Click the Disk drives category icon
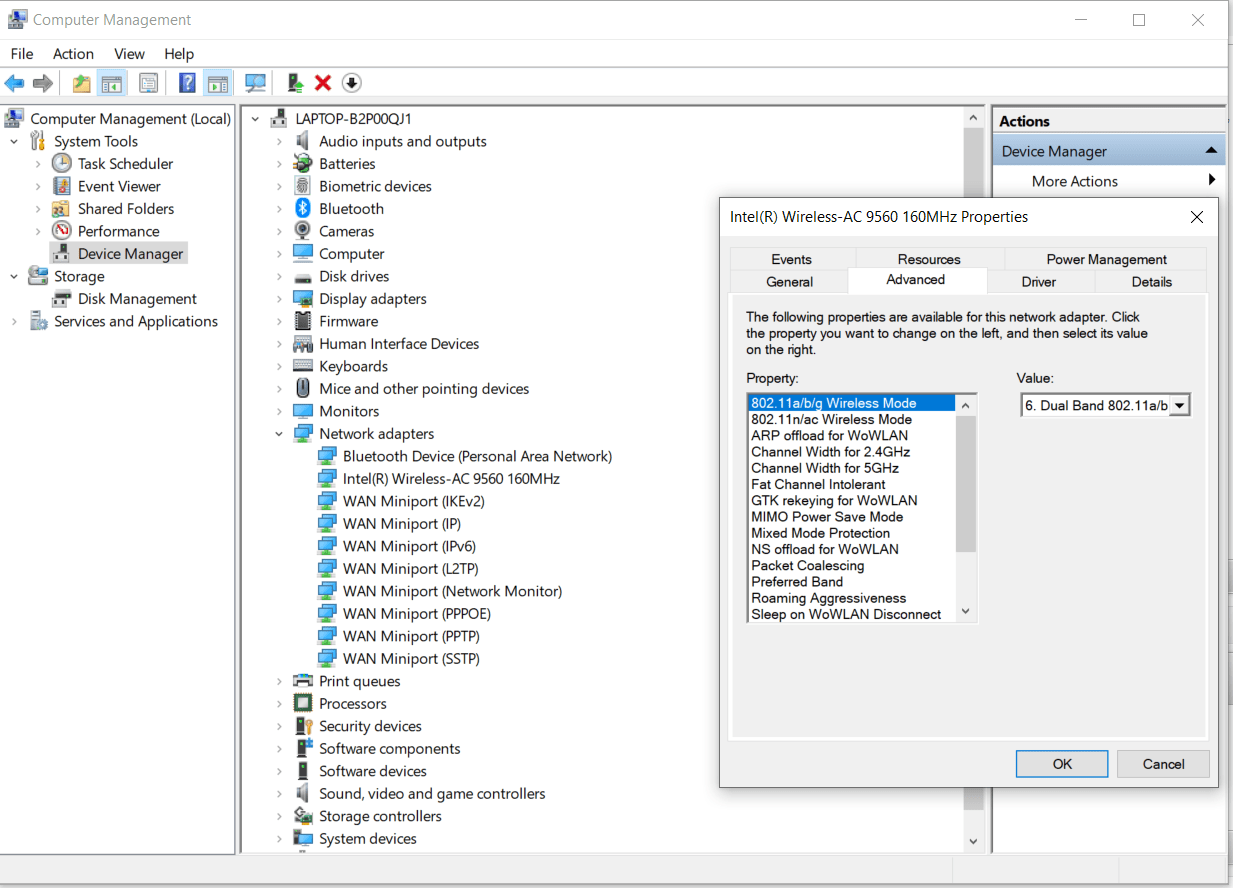 tap(303, 276)
